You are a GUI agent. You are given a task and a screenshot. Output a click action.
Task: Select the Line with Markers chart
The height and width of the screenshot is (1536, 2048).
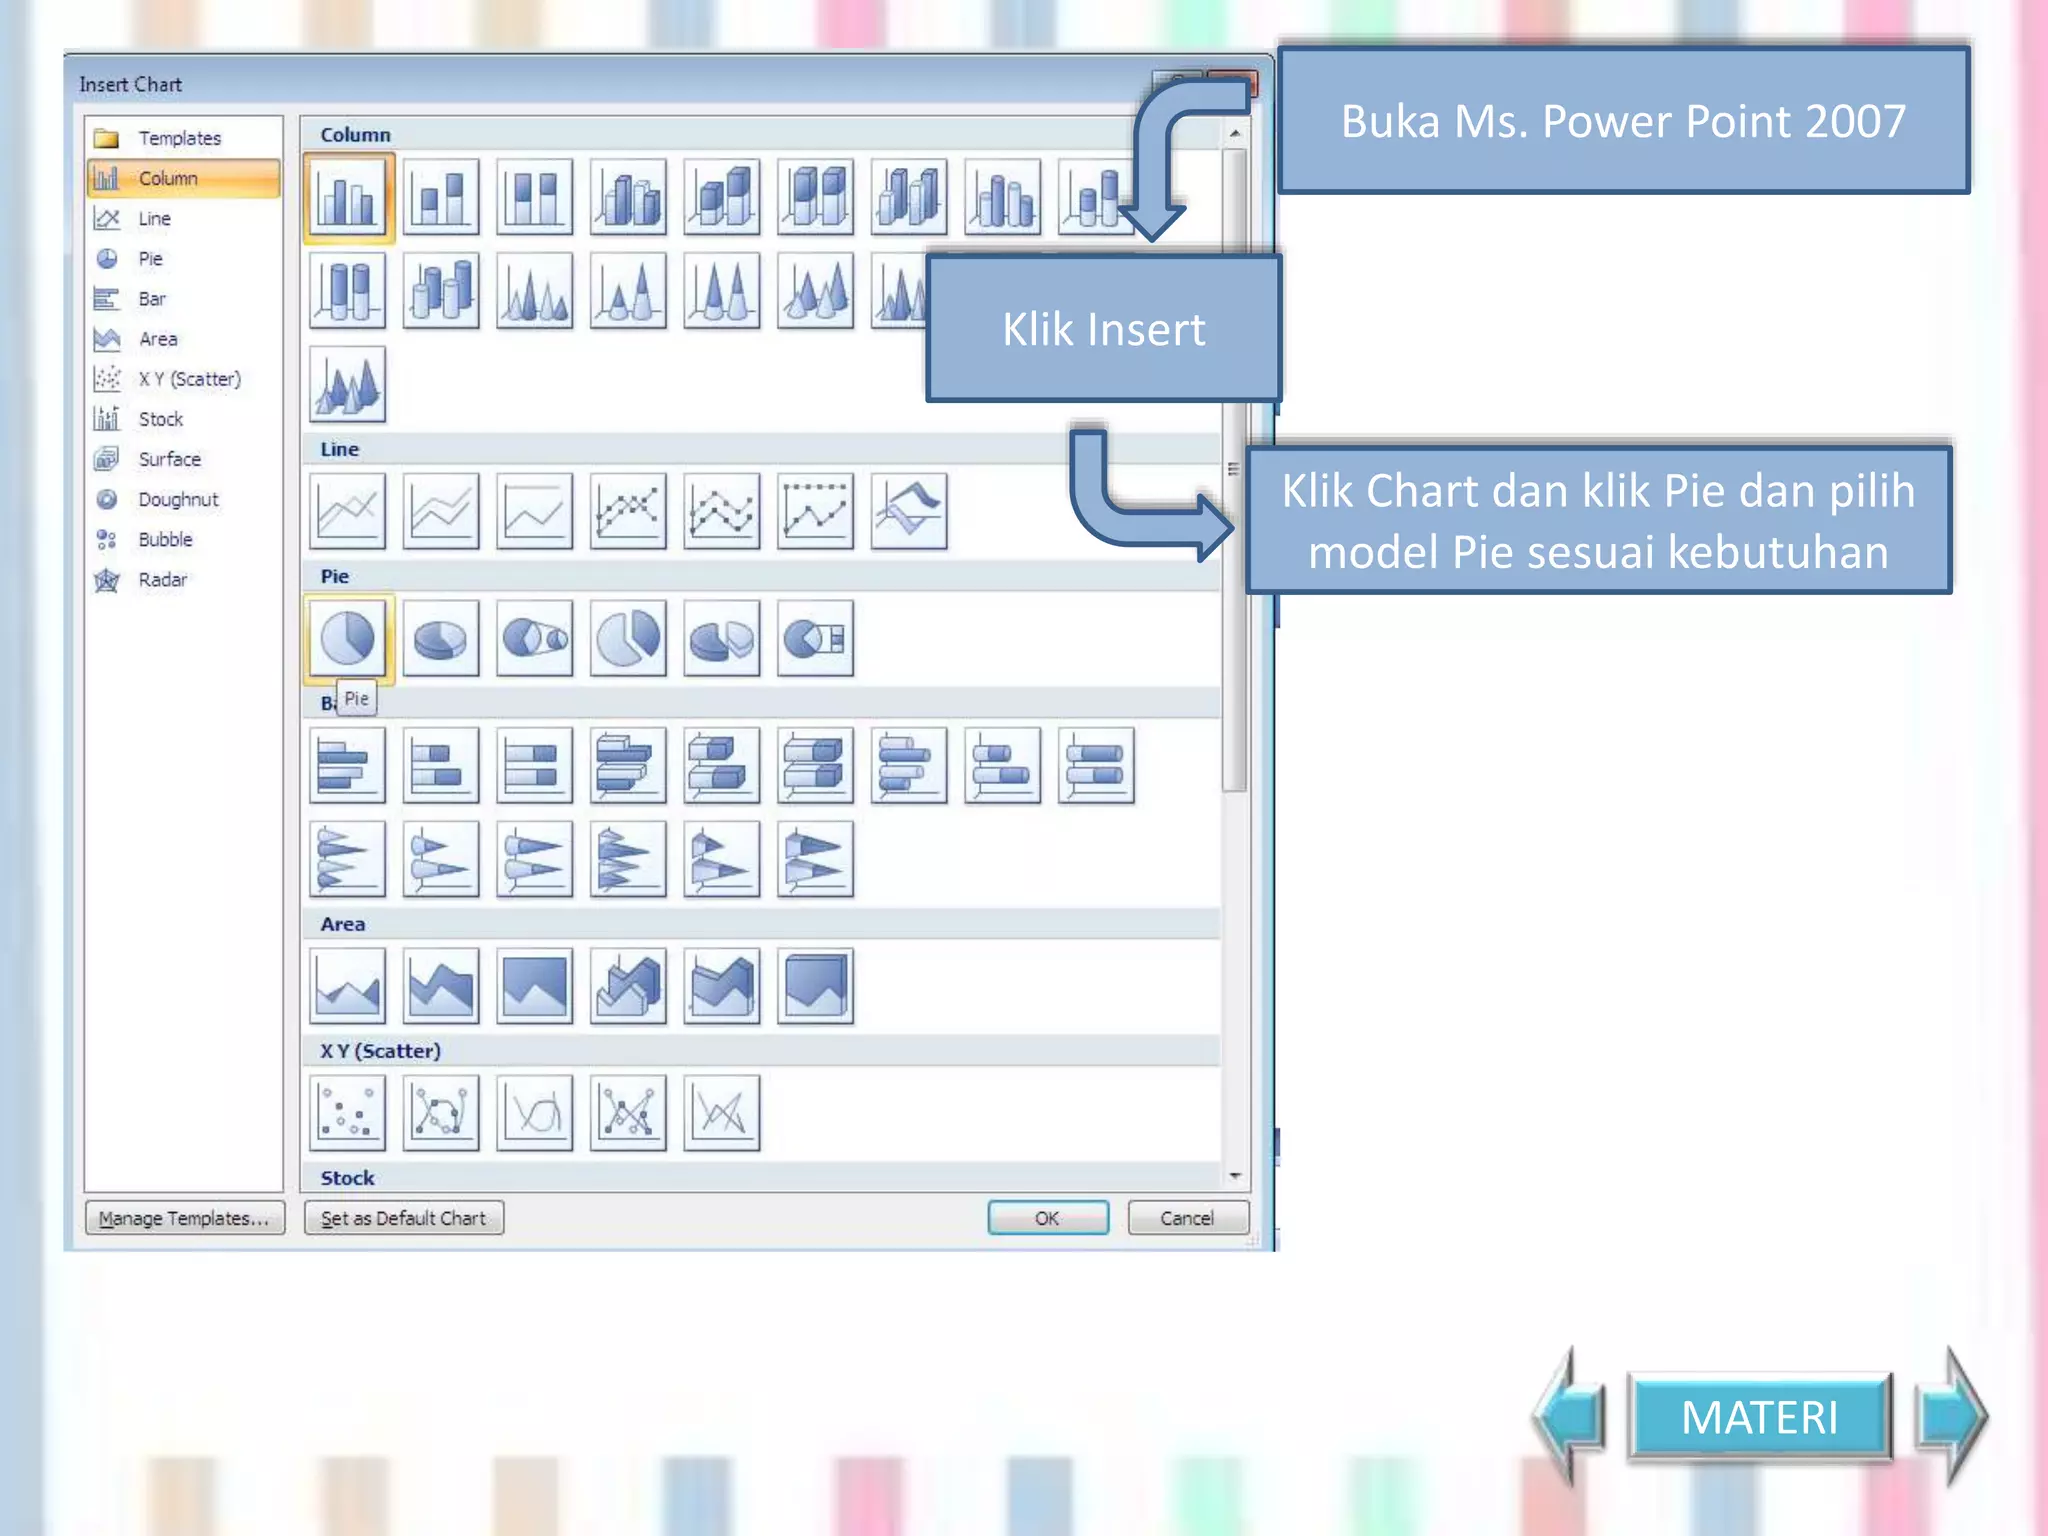coord(628,512)
